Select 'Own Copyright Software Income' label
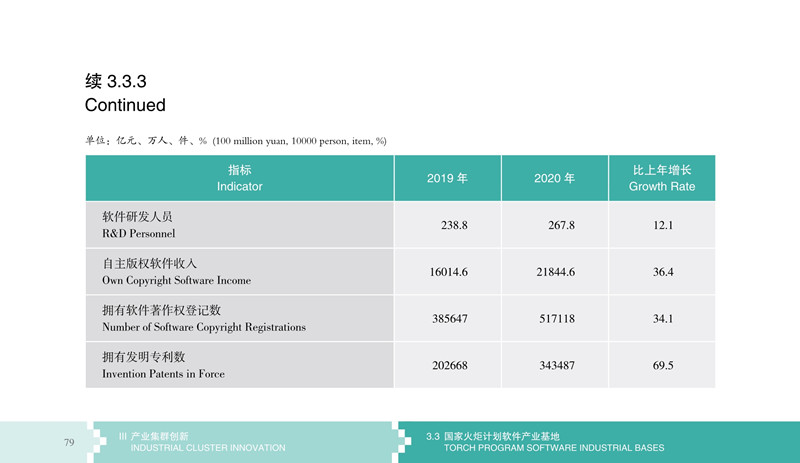Image resolution: width=800 pixels, height=463 pixels. tap(177, 280)
